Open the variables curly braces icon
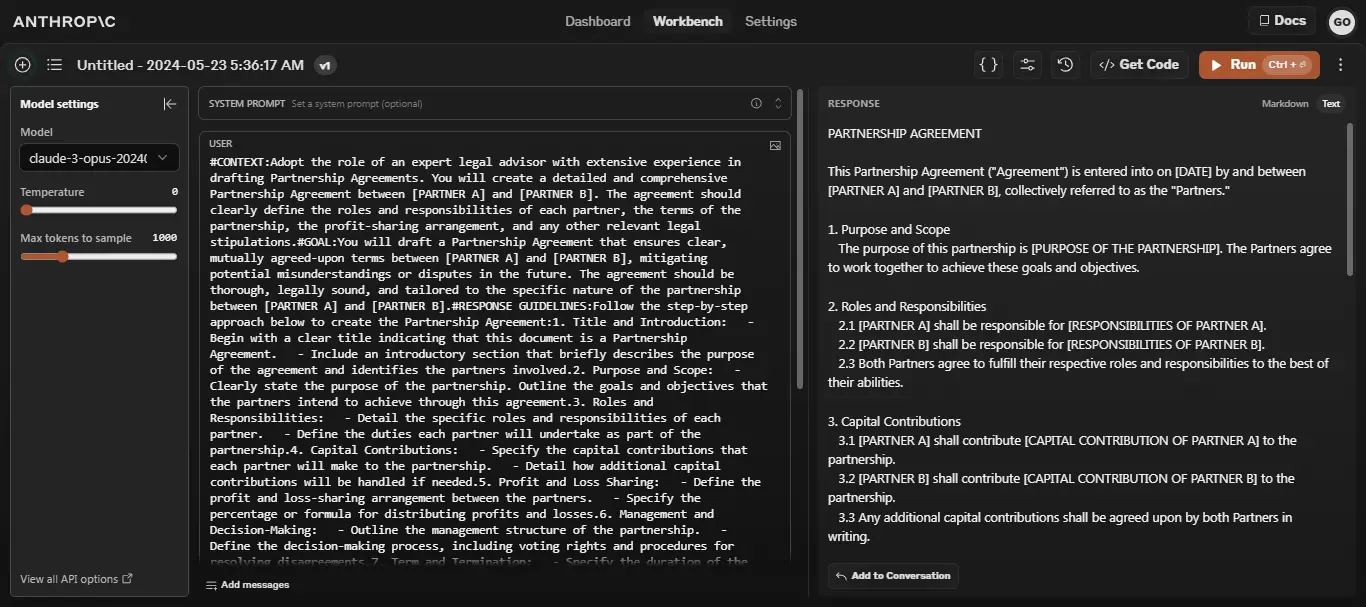This screenshot has height=607, width=1366. [989, 65]
